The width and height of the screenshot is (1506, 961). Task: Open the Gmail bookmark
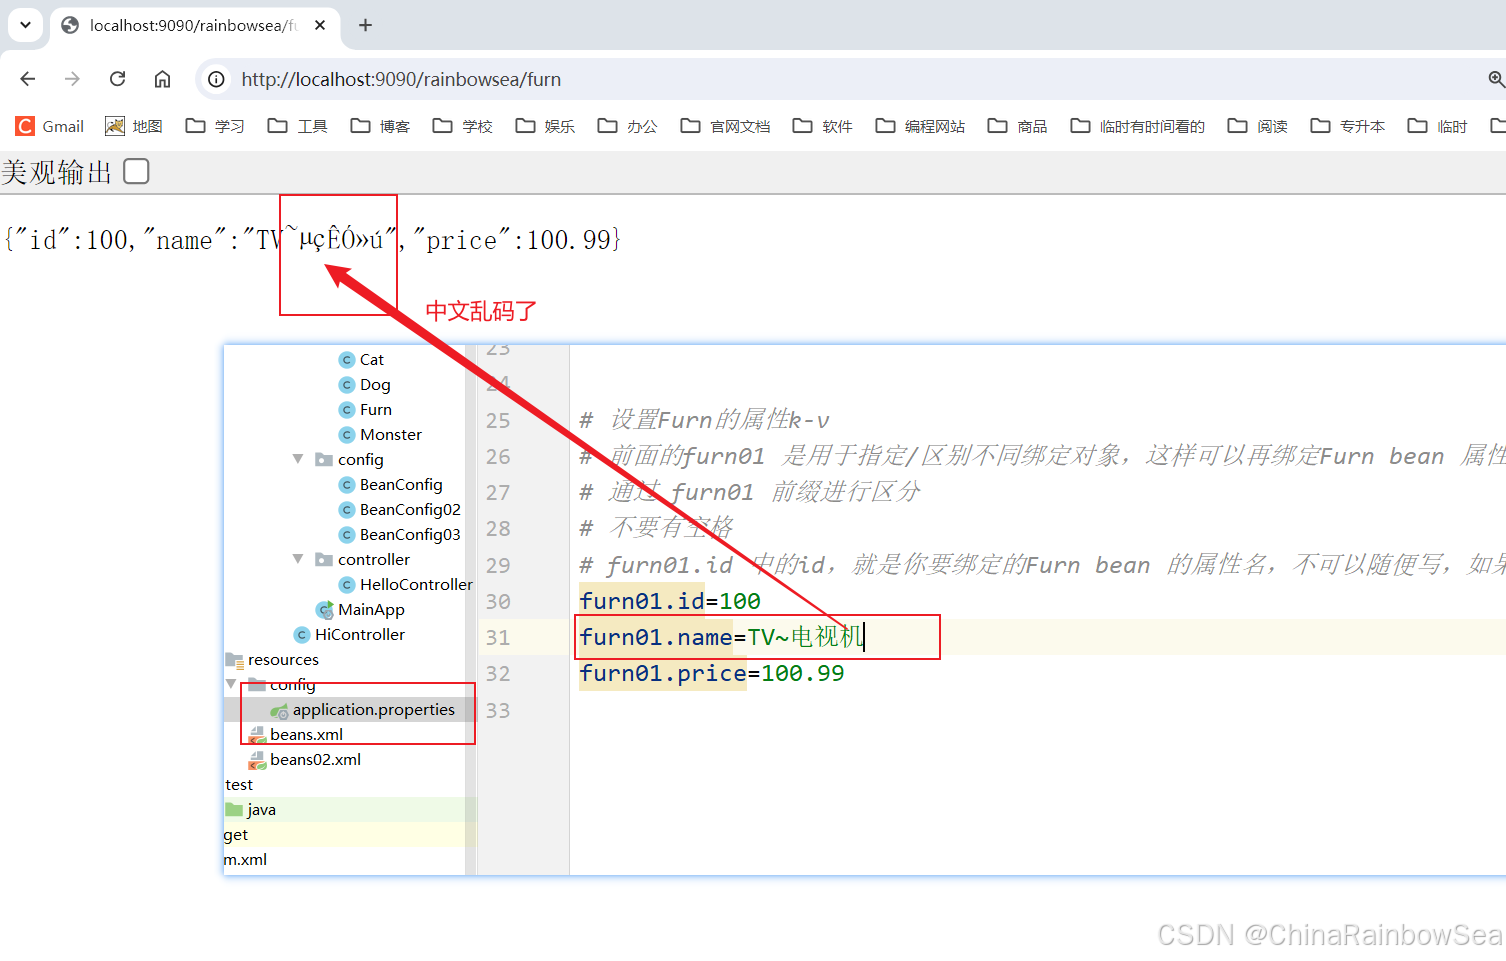click(50, 126)
